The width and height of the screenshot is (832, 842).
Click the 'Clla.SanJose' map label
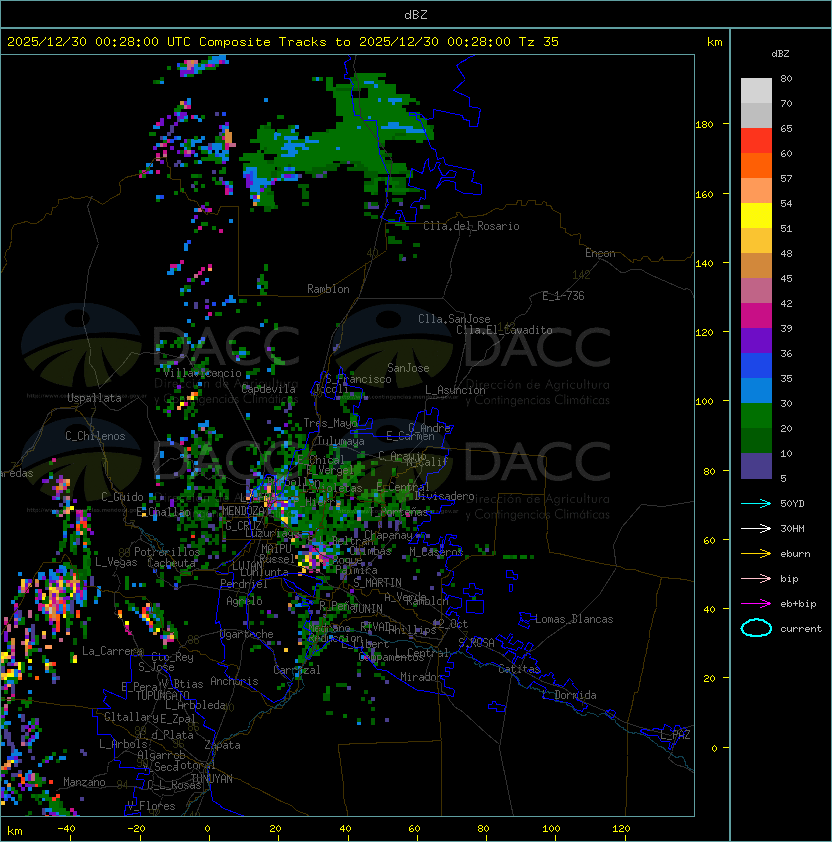[454, 319]
